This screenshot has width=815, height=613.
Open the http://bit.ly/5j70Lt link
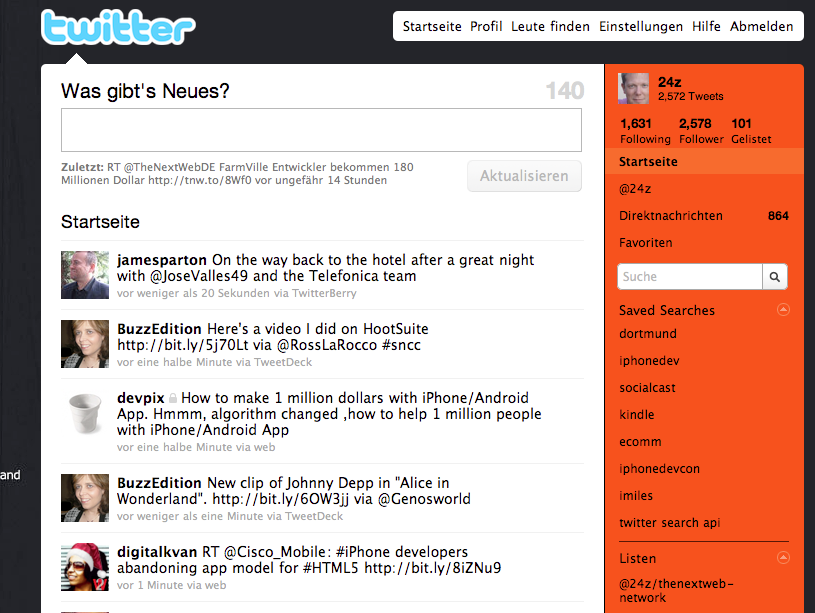coord(182,345)
